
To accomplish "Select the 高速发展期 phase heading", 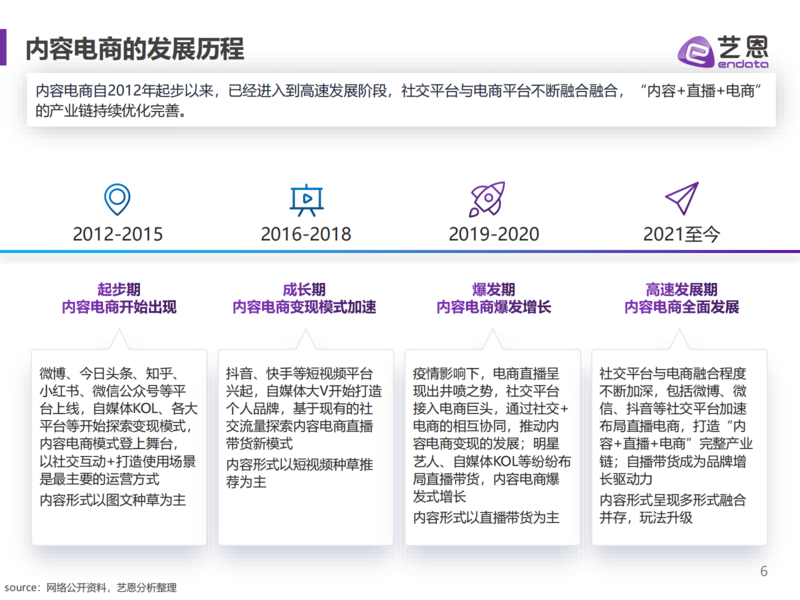I will (681, 288).
